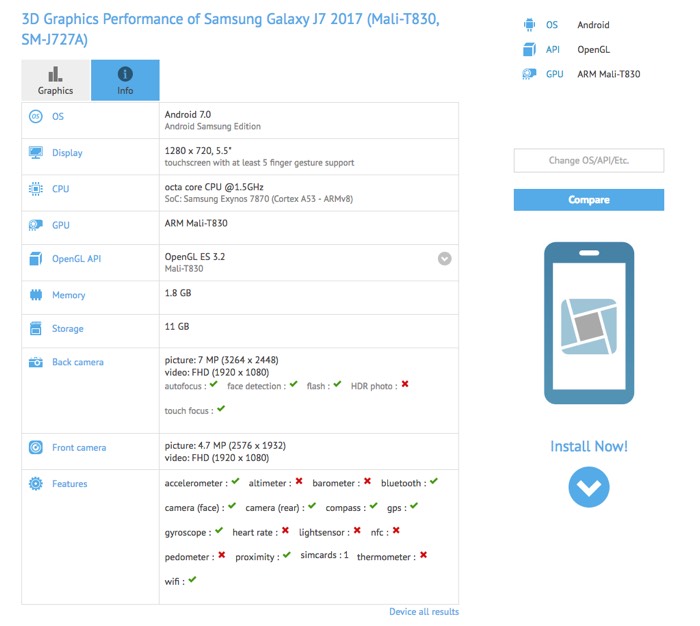
Task: Click the octa core CPU @1.5GHz text
Action: pos(214,187)
